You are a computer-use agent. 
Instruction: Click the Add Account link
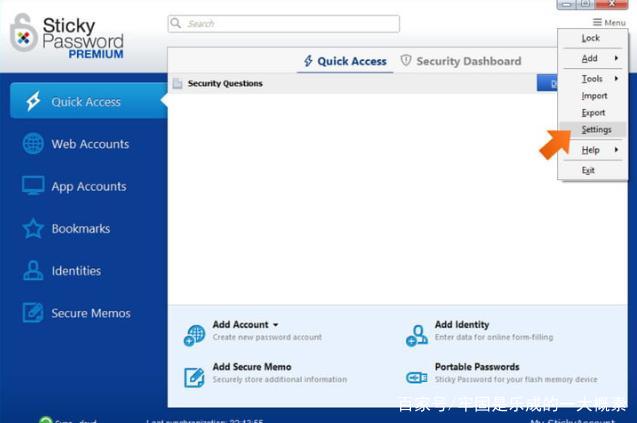tap(240, 325)
